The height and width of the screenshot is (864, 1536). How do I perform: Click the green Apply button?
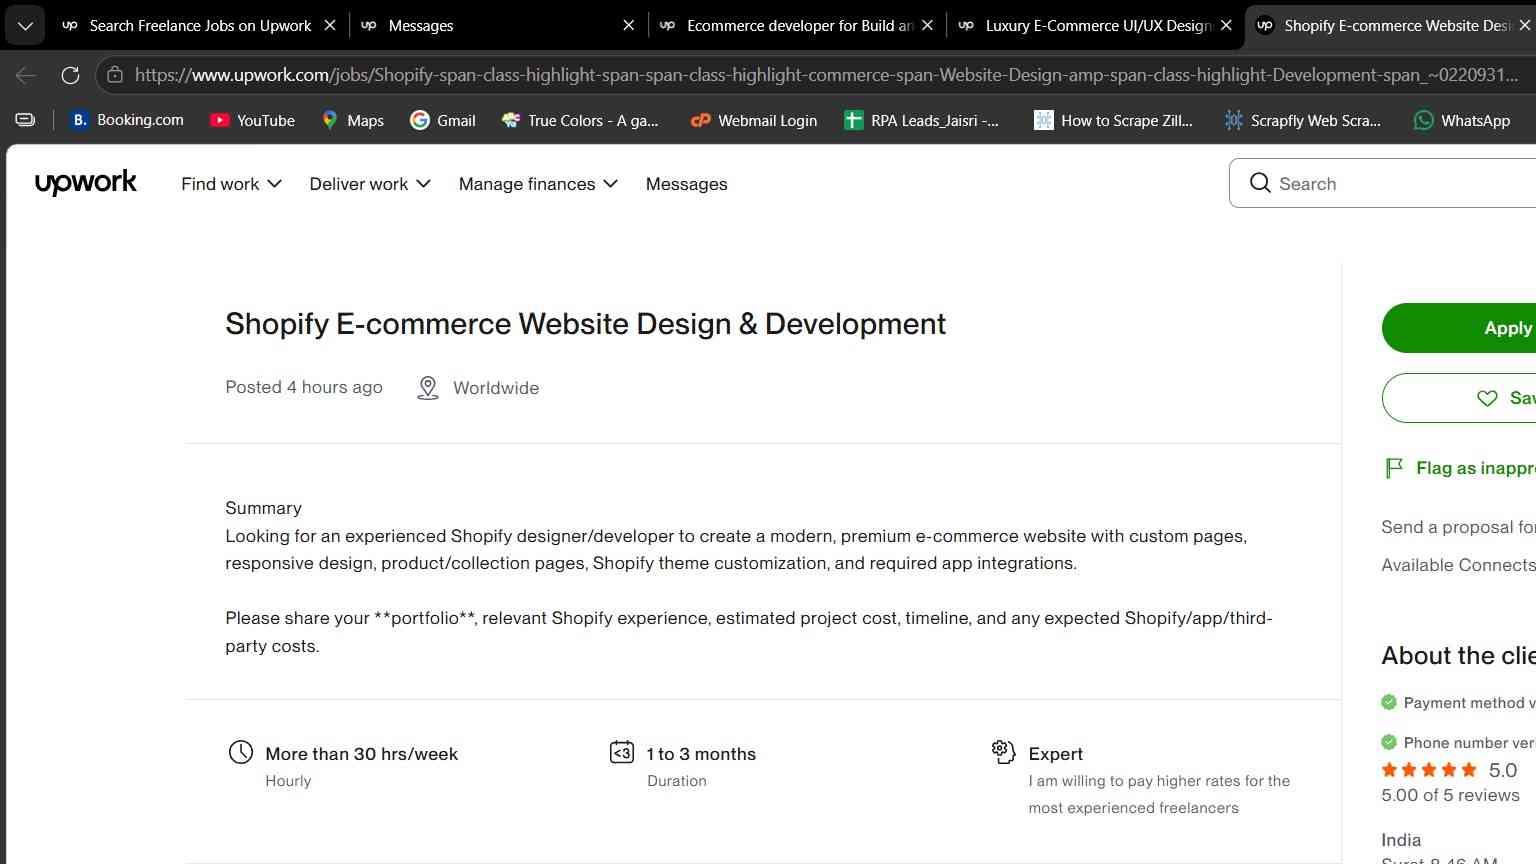pyautogui.click(x=1459, y=328)
